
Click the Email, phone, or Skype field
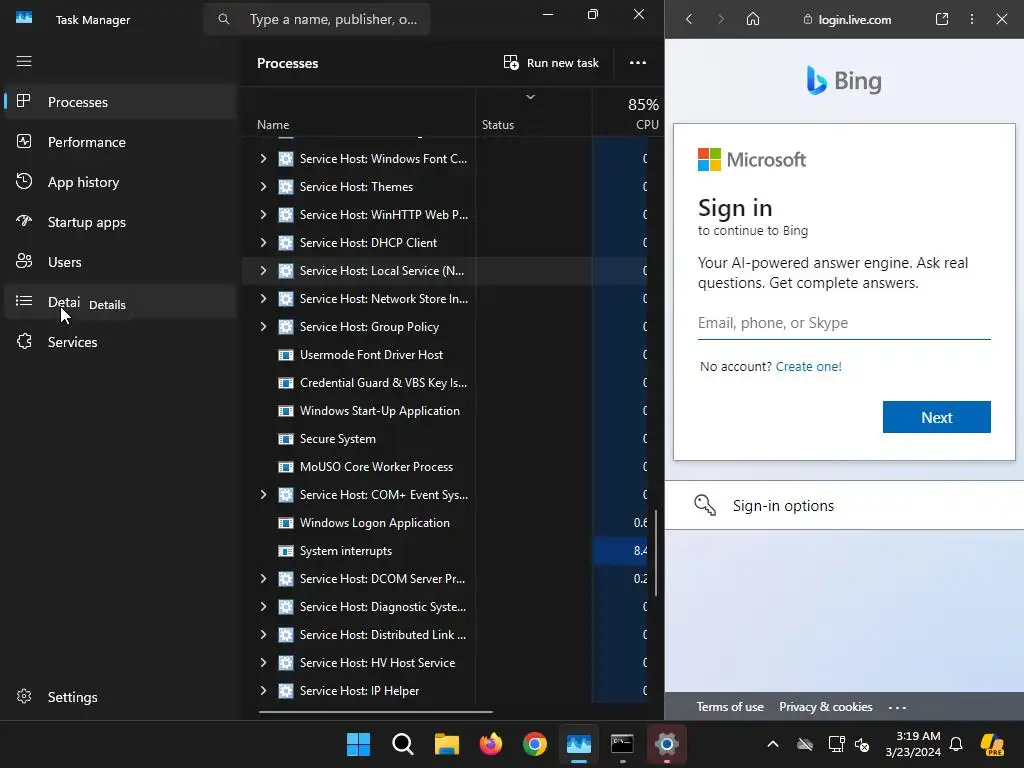844,323
